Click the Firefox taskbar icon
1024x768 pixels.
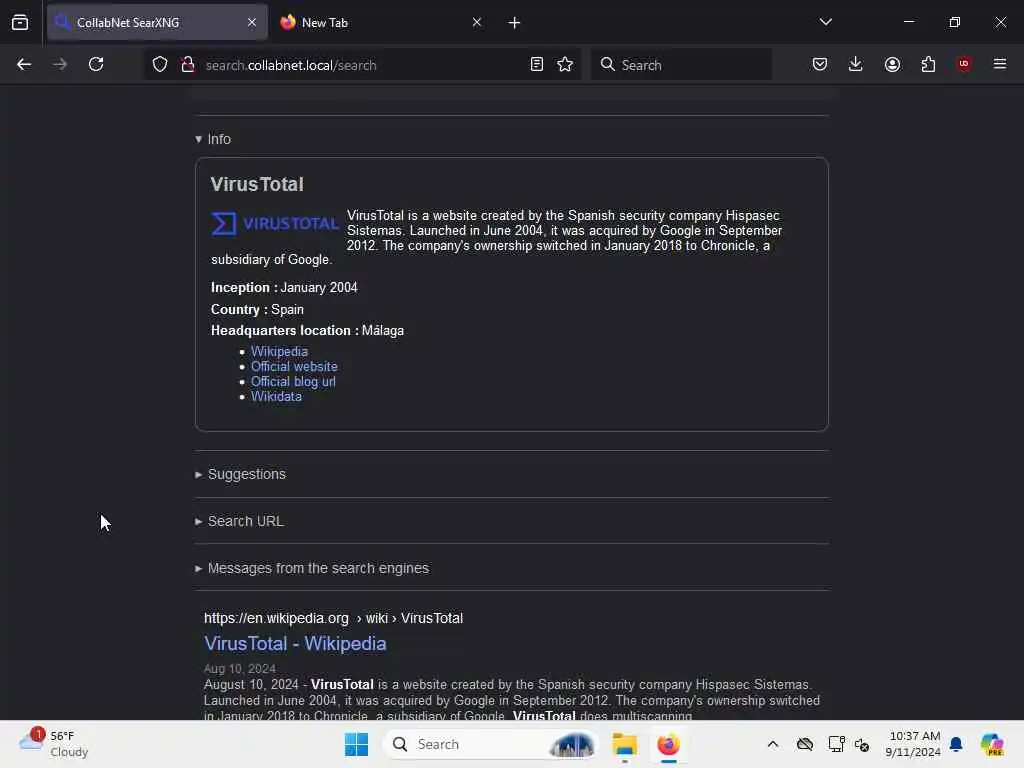[x=669, y=744]
